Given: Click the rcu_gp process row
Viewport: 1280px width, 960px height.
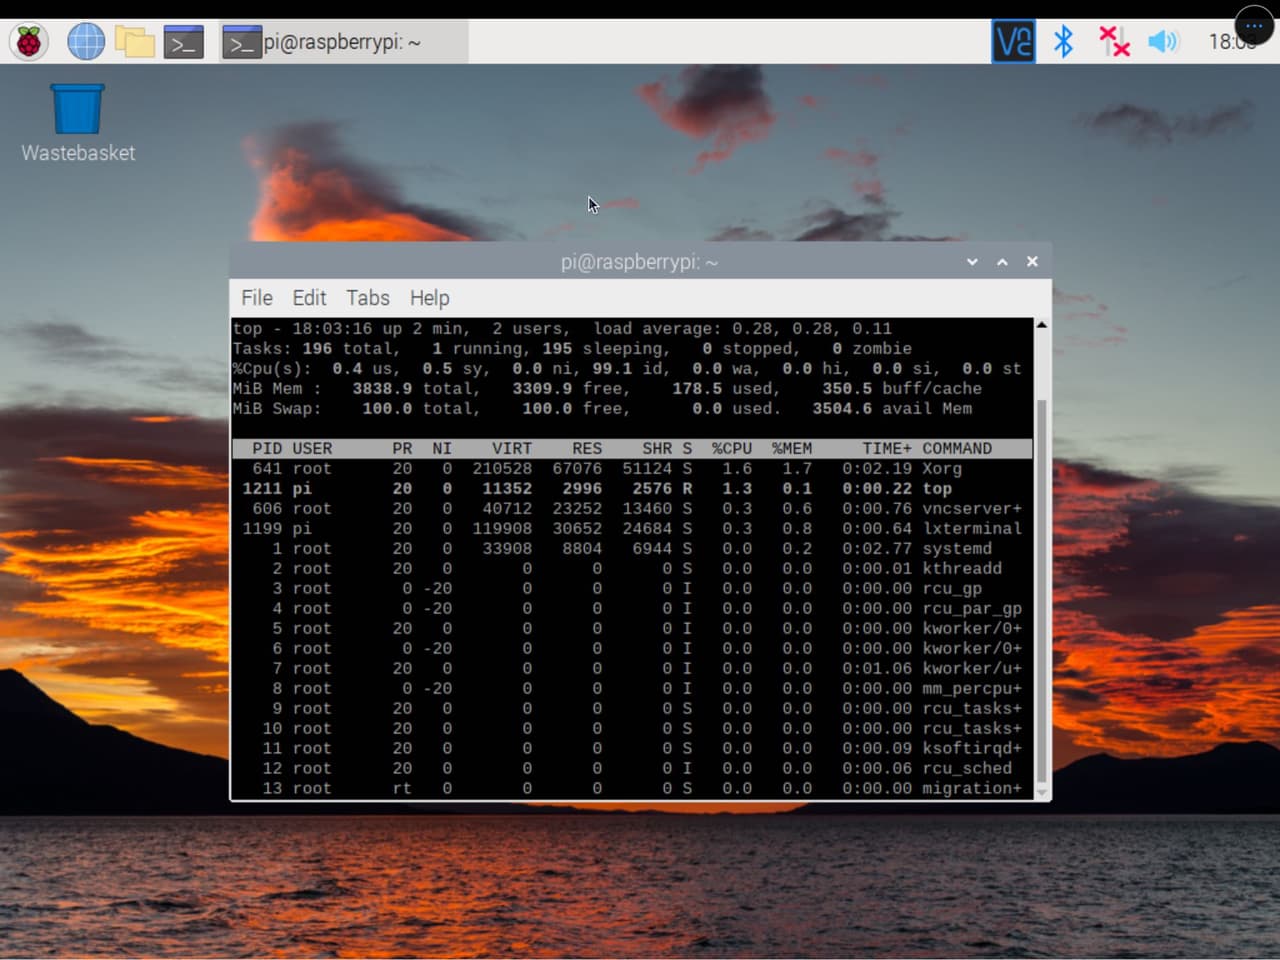Looking at the screenshot, I should 632,588.
